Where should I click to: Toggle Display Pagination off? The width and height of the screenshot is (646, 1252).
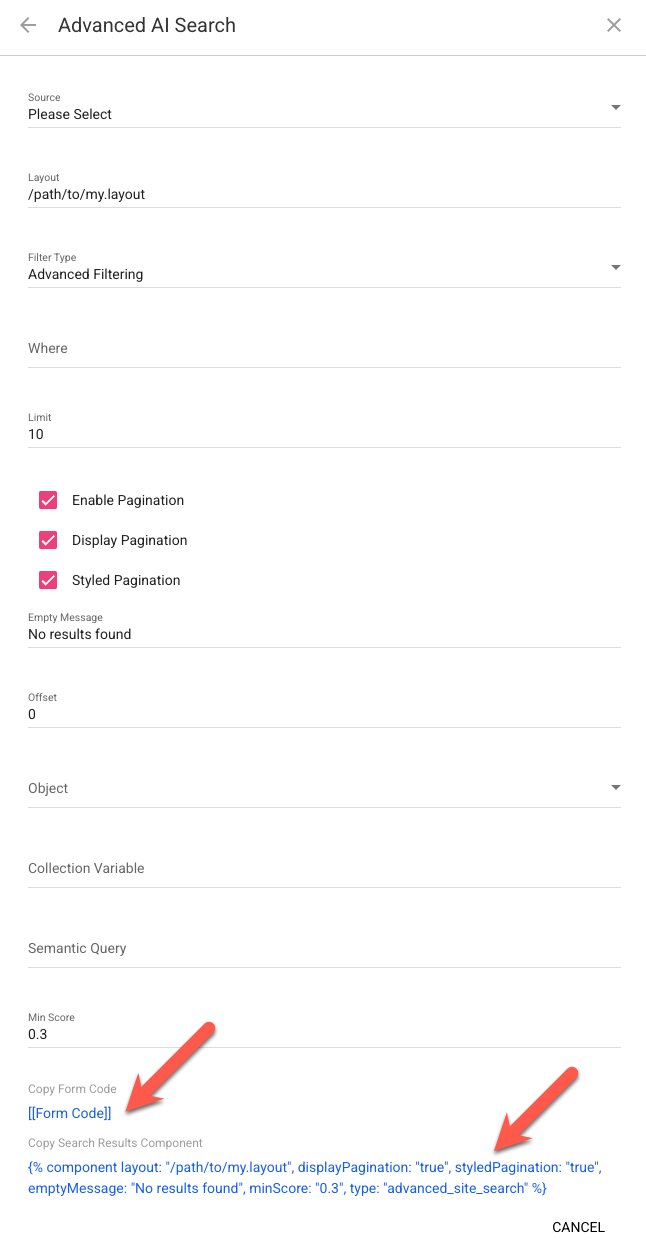(47, 540)
